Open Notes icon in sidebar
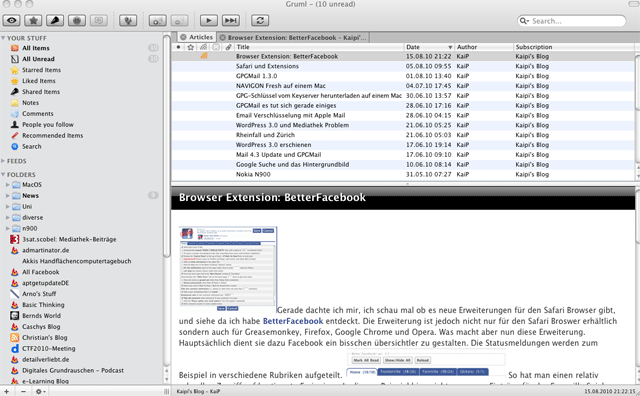 (x=15, y=102)
